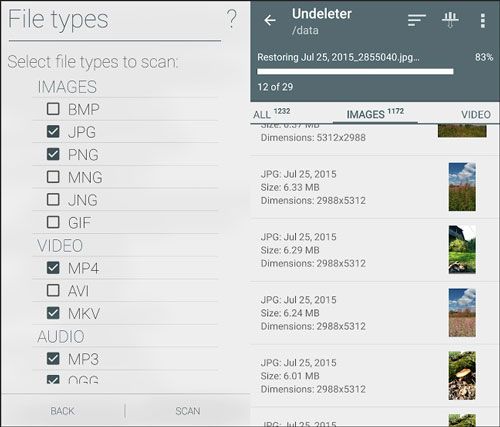Enable the BMP checkbox
This screenshot has width=500, height=427.
point(53,109)
